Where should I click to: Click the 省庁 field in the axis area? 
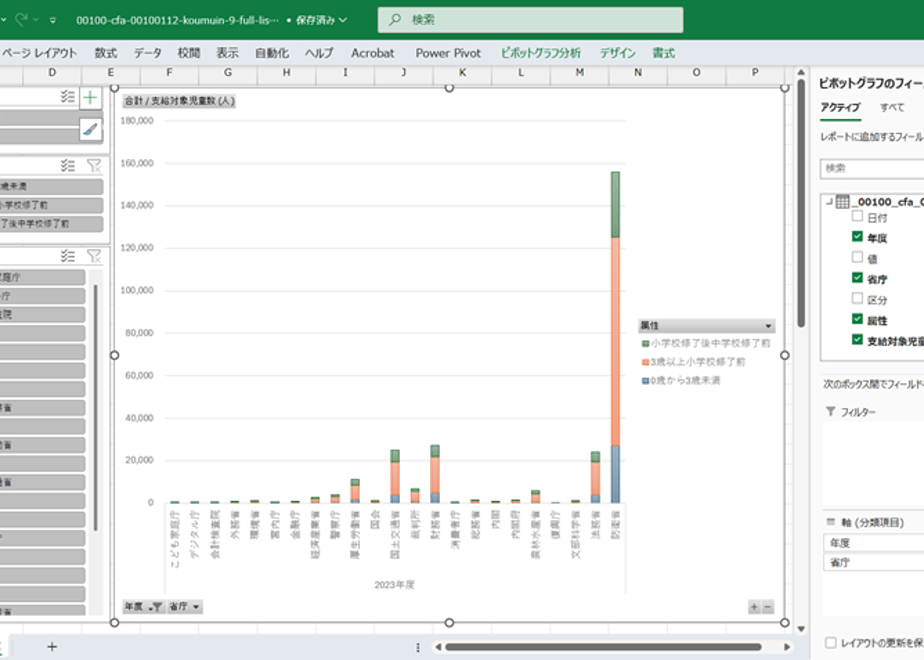874,563
